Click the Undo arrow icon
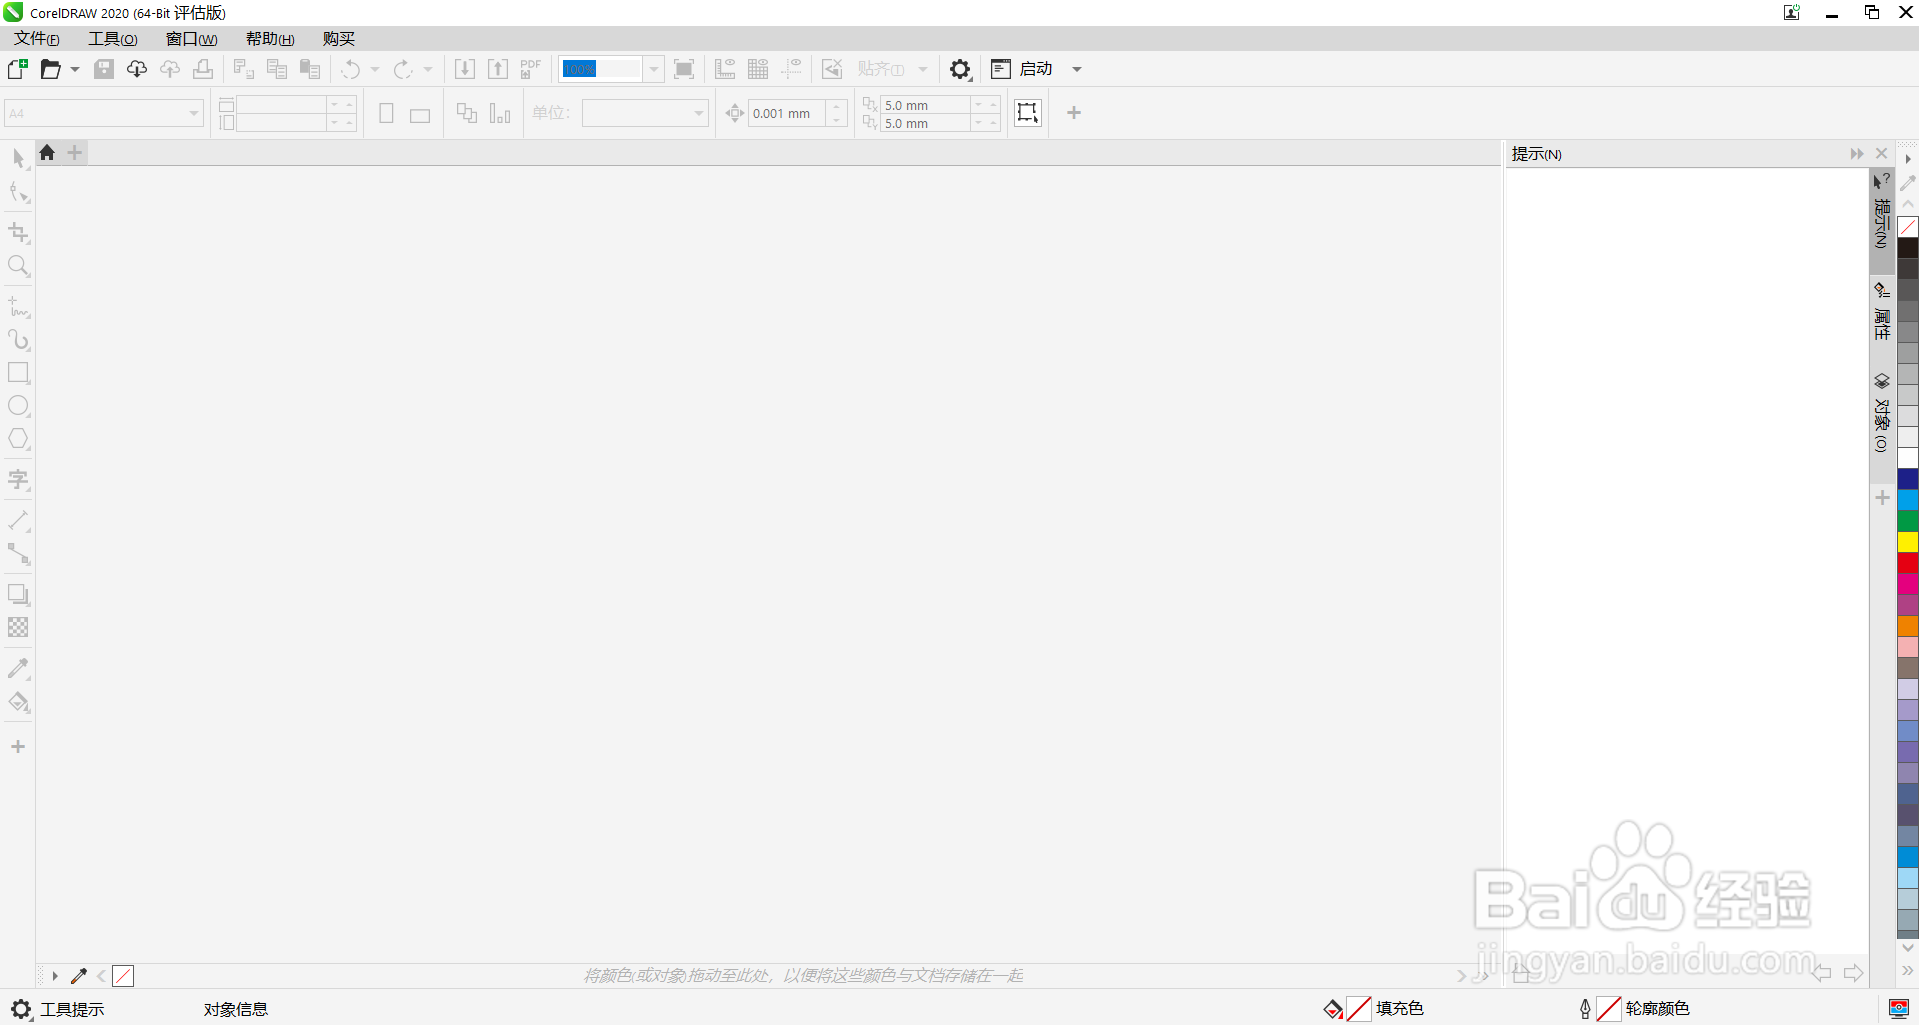This screenshot has width=1919, height=1025. click(350, 69)
